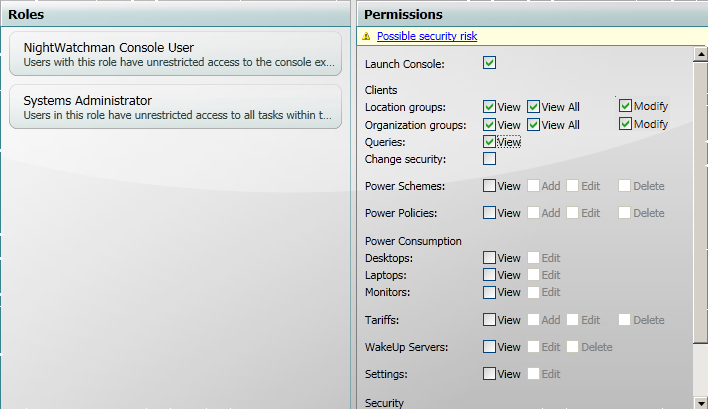
Task: Toggle Location groups View checkbox
Action: (x=489, y=106)
